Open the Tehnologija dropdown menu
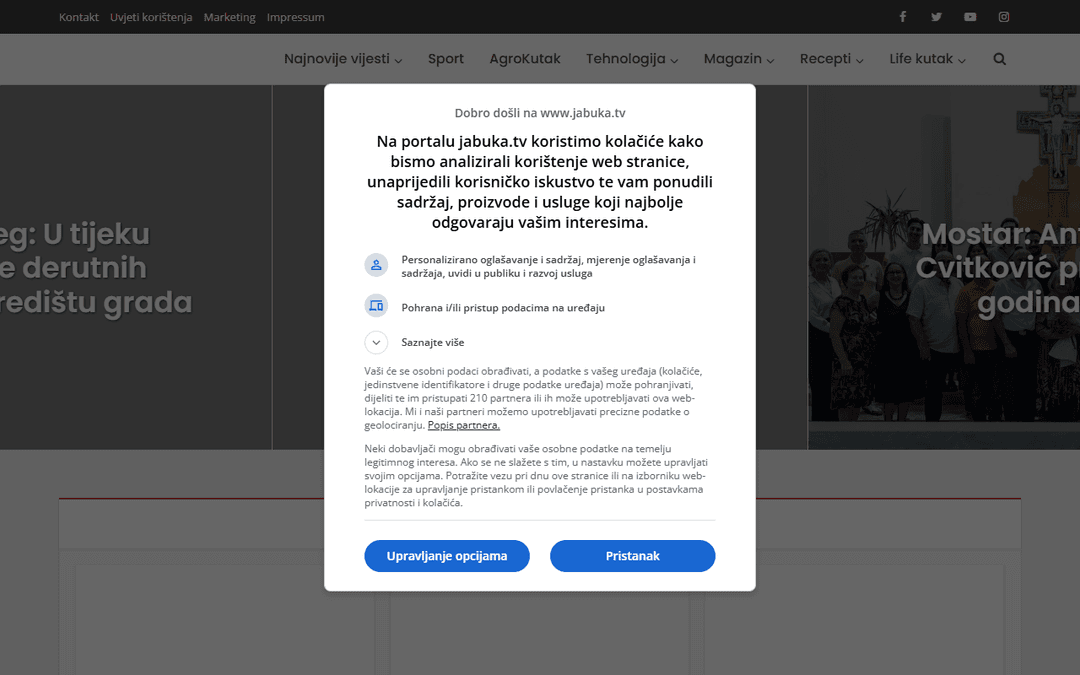Viewport: 1080px width, 675px height. pos(632,59)
